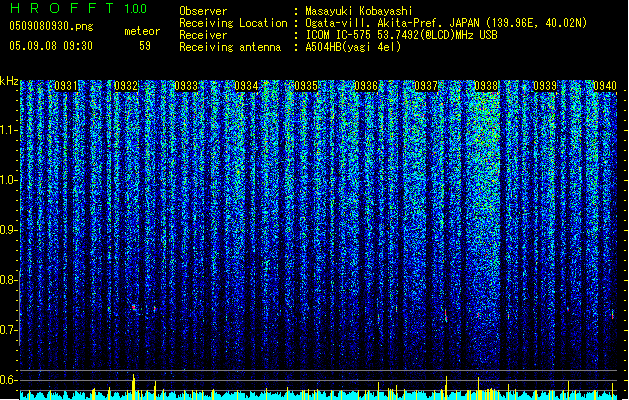
Task: Click the date stamp 05.09.08 09:30
Action: point(51,46)
